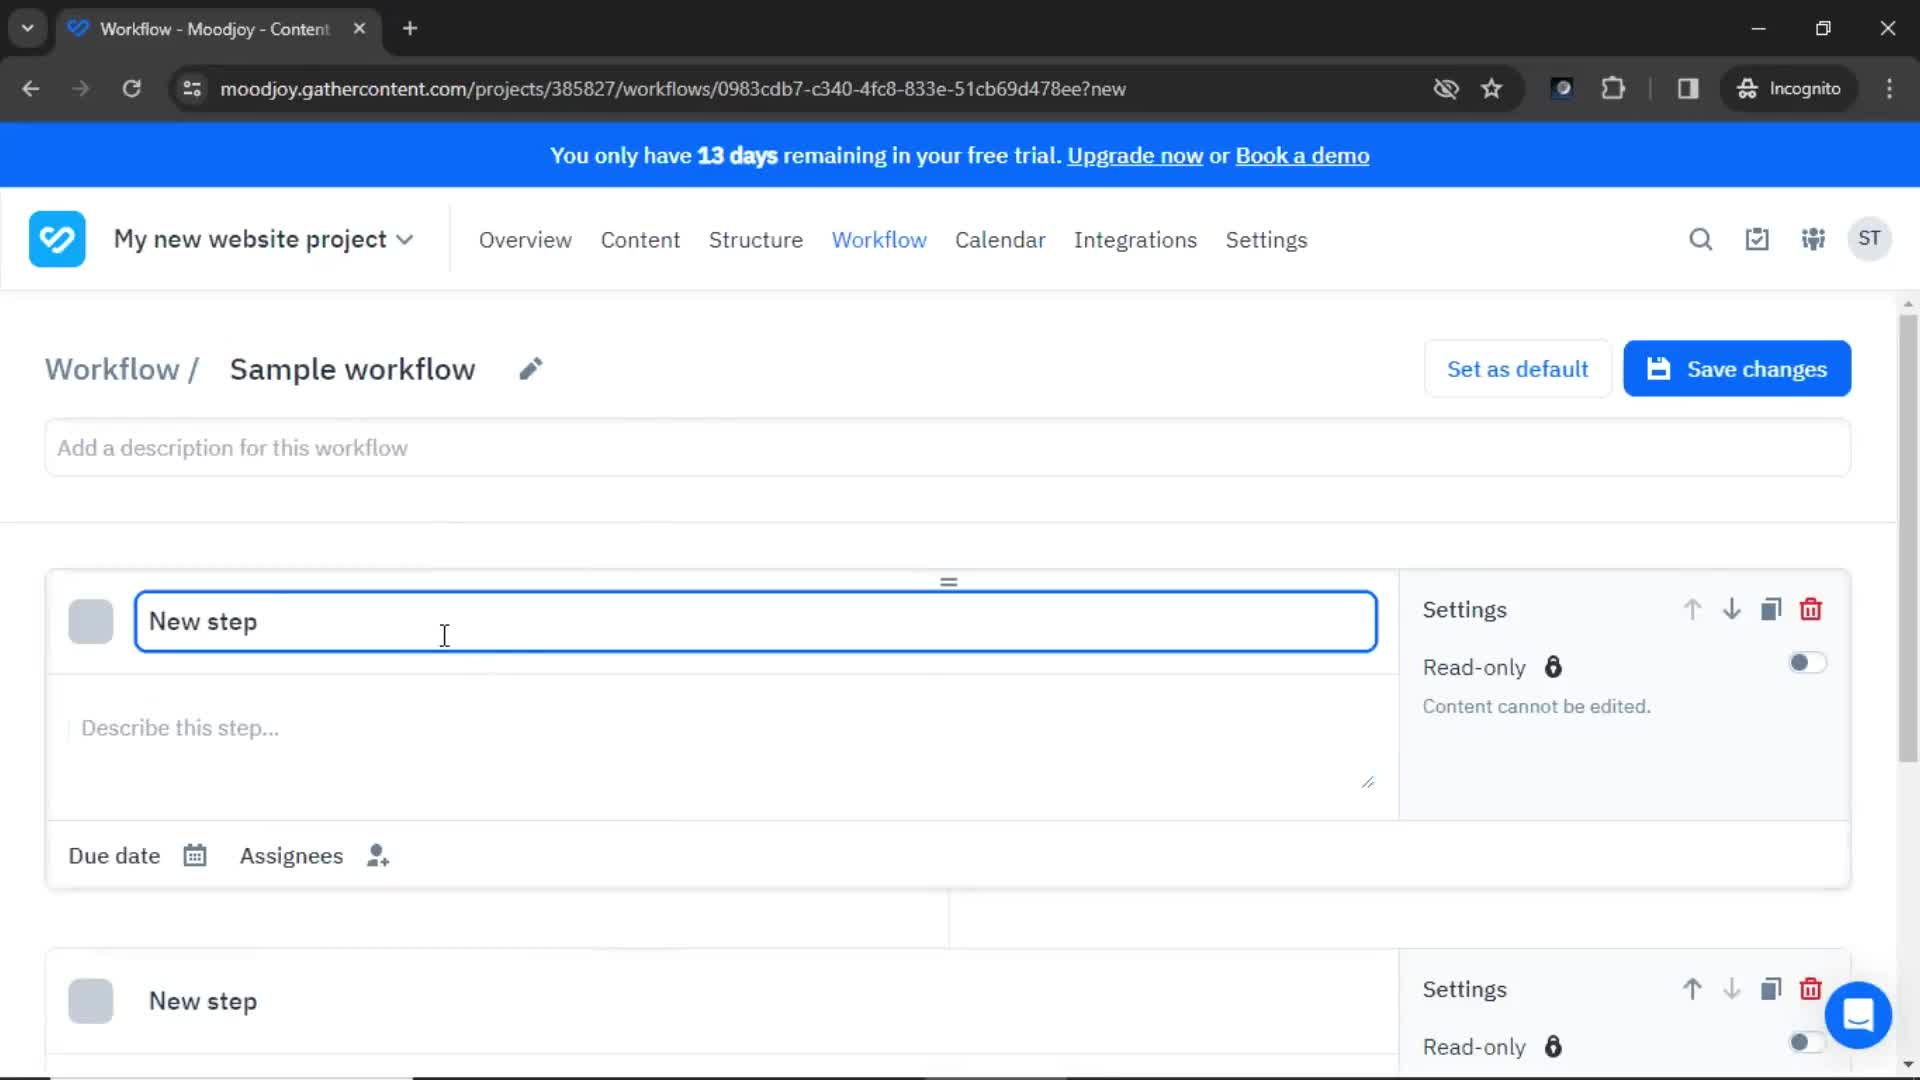Viewport: 1920px width, 1080px height.
Task: Click the Set as default button
Action: [x=1518, y=369]
